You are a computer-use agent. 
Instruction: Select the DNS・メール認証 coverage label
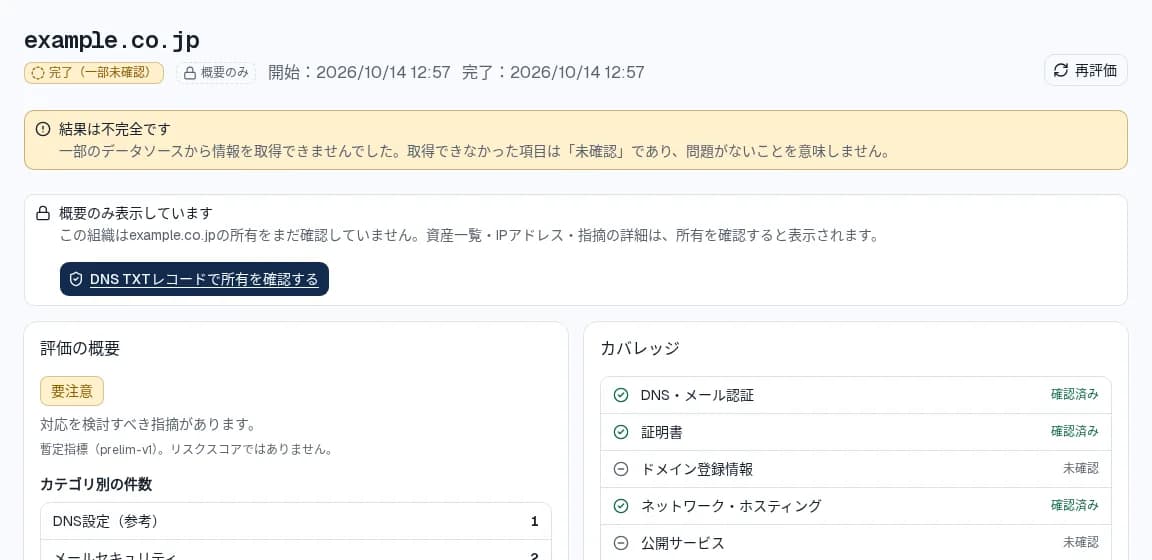click(x=697, y=395)
